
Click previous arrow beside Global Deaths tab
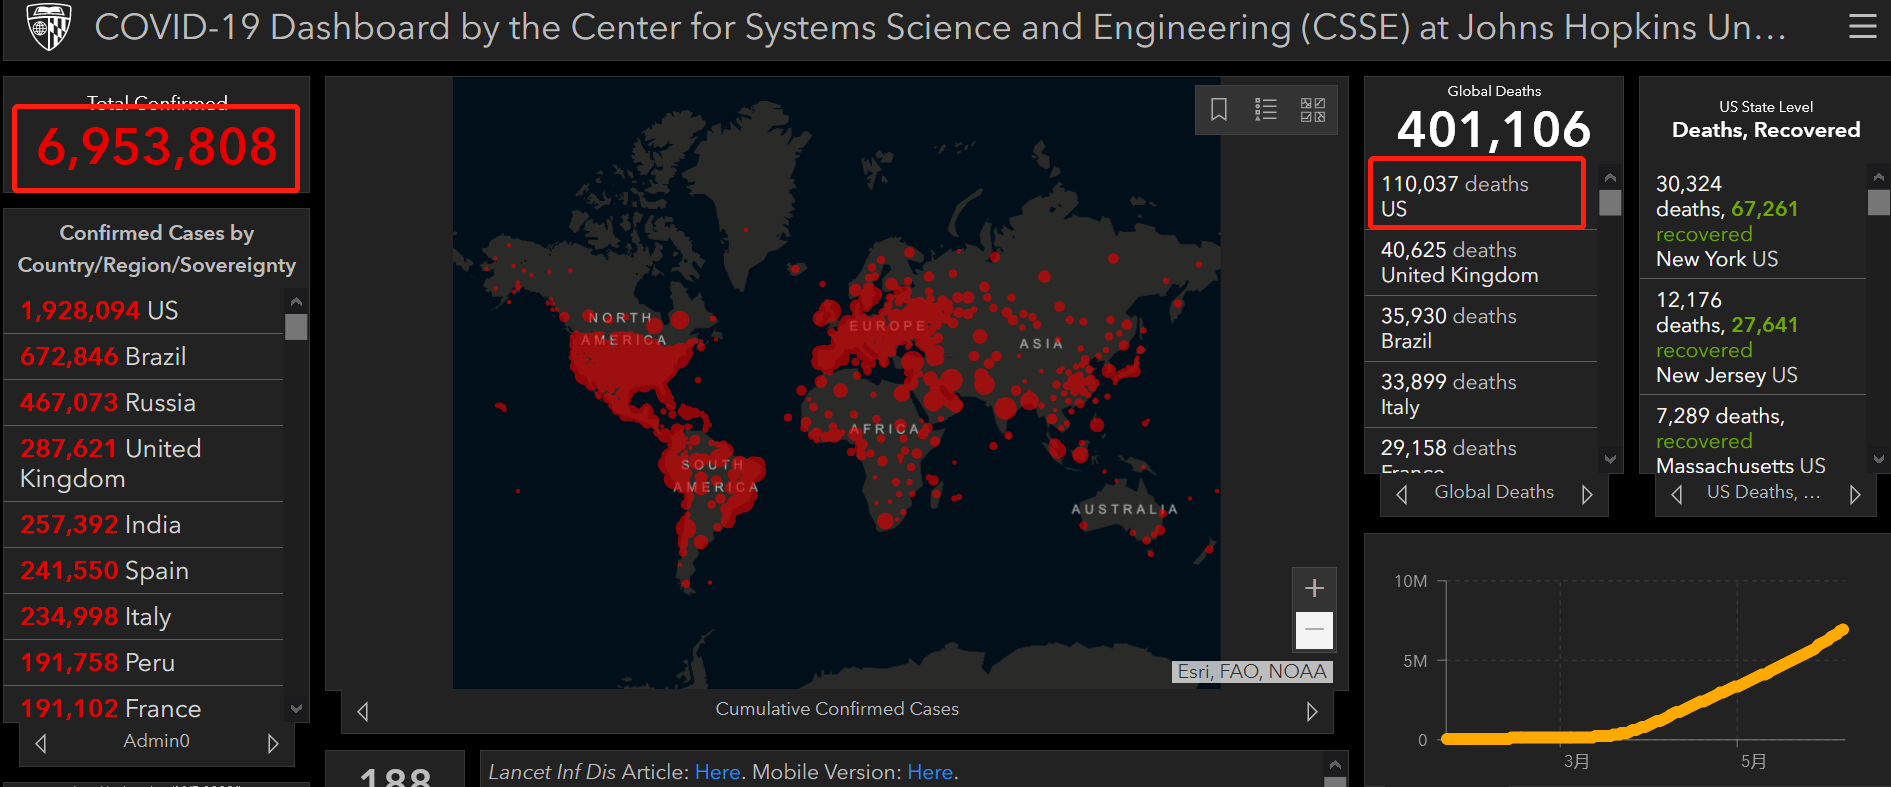[x=1402, y=494]
